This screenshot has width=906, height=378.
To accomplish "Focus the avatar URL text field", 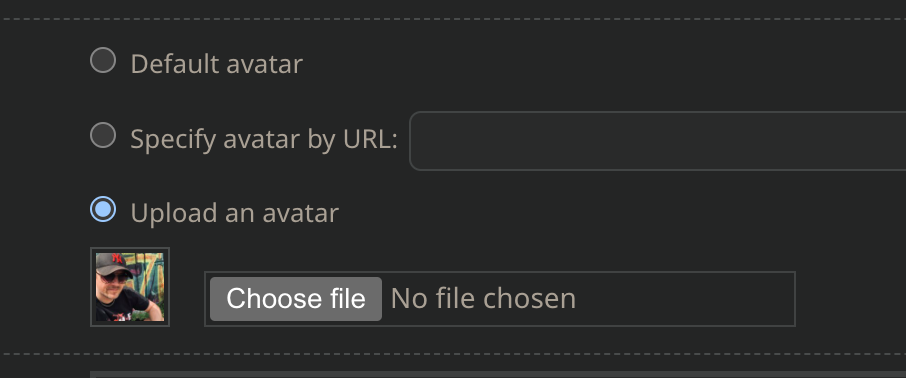I will coord(658,141).
